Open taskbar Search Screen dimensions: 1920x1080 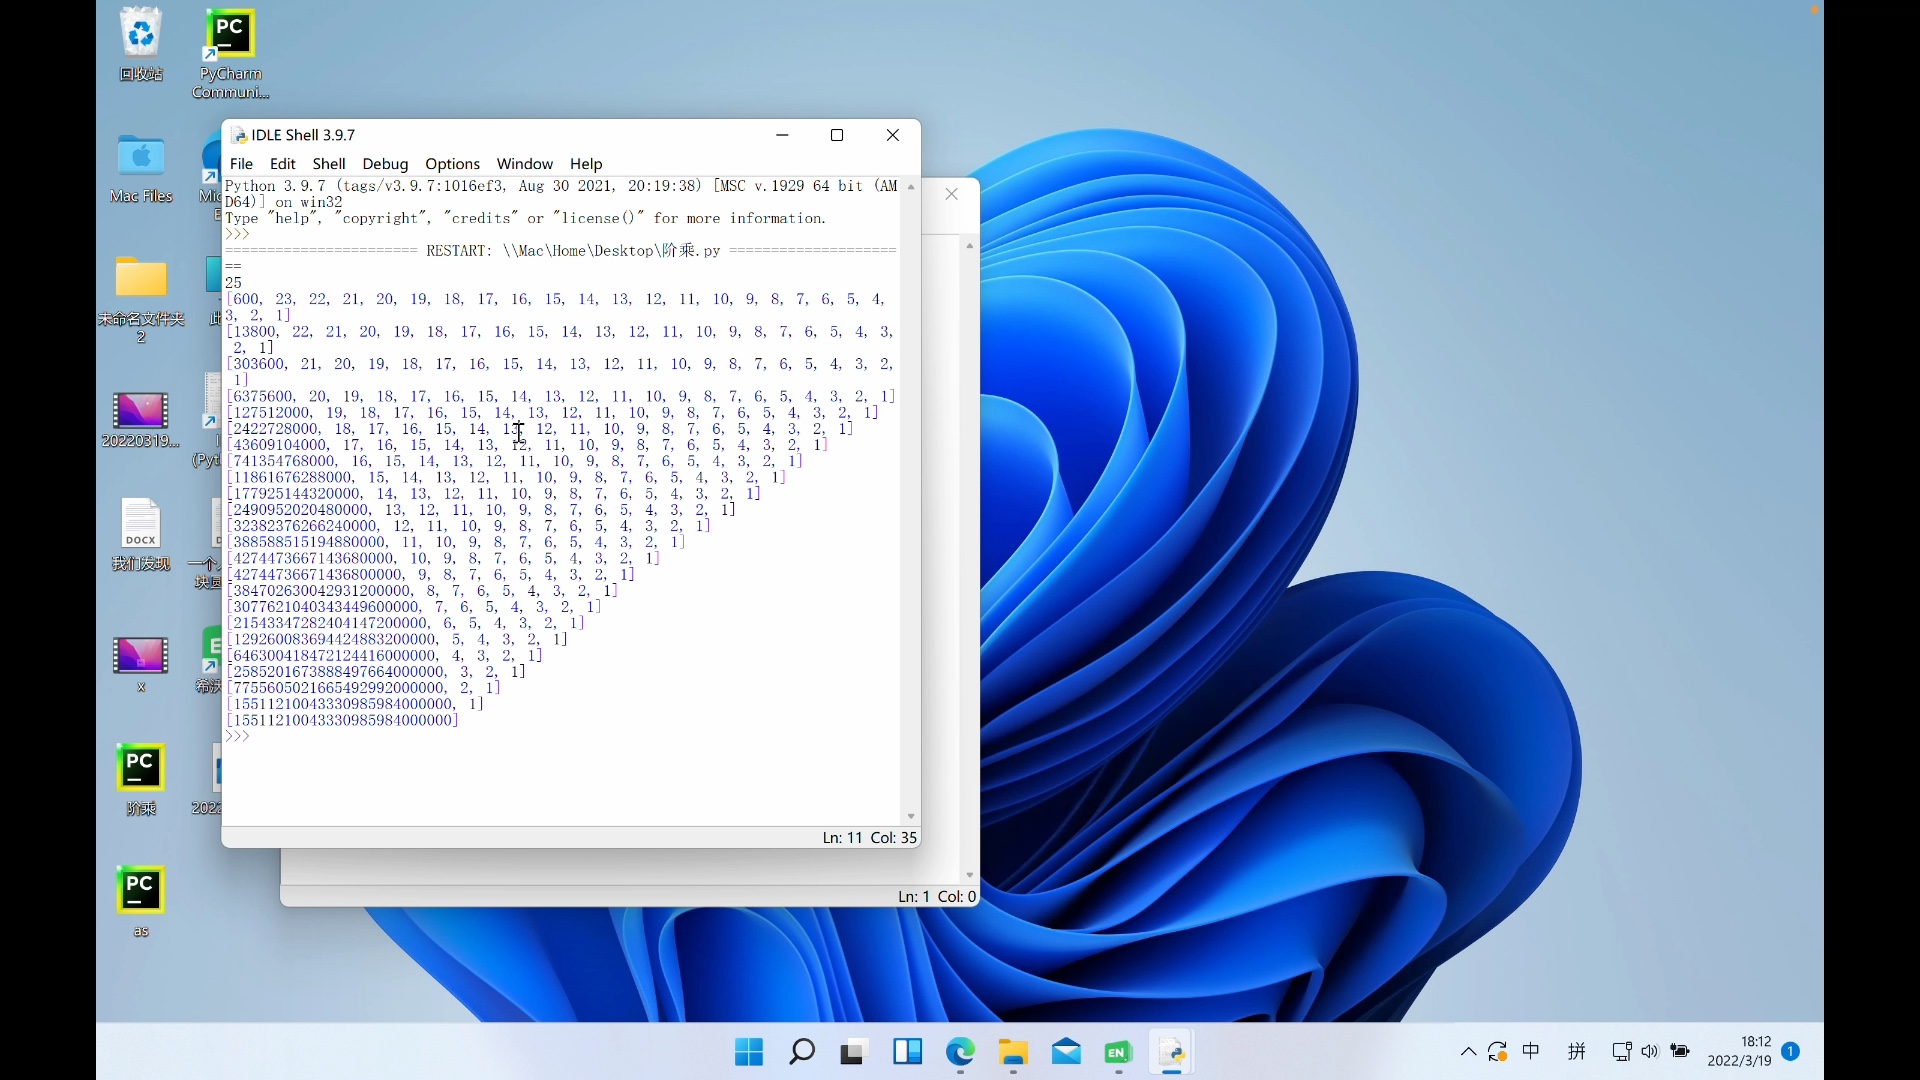click(x=802, y=1052)
